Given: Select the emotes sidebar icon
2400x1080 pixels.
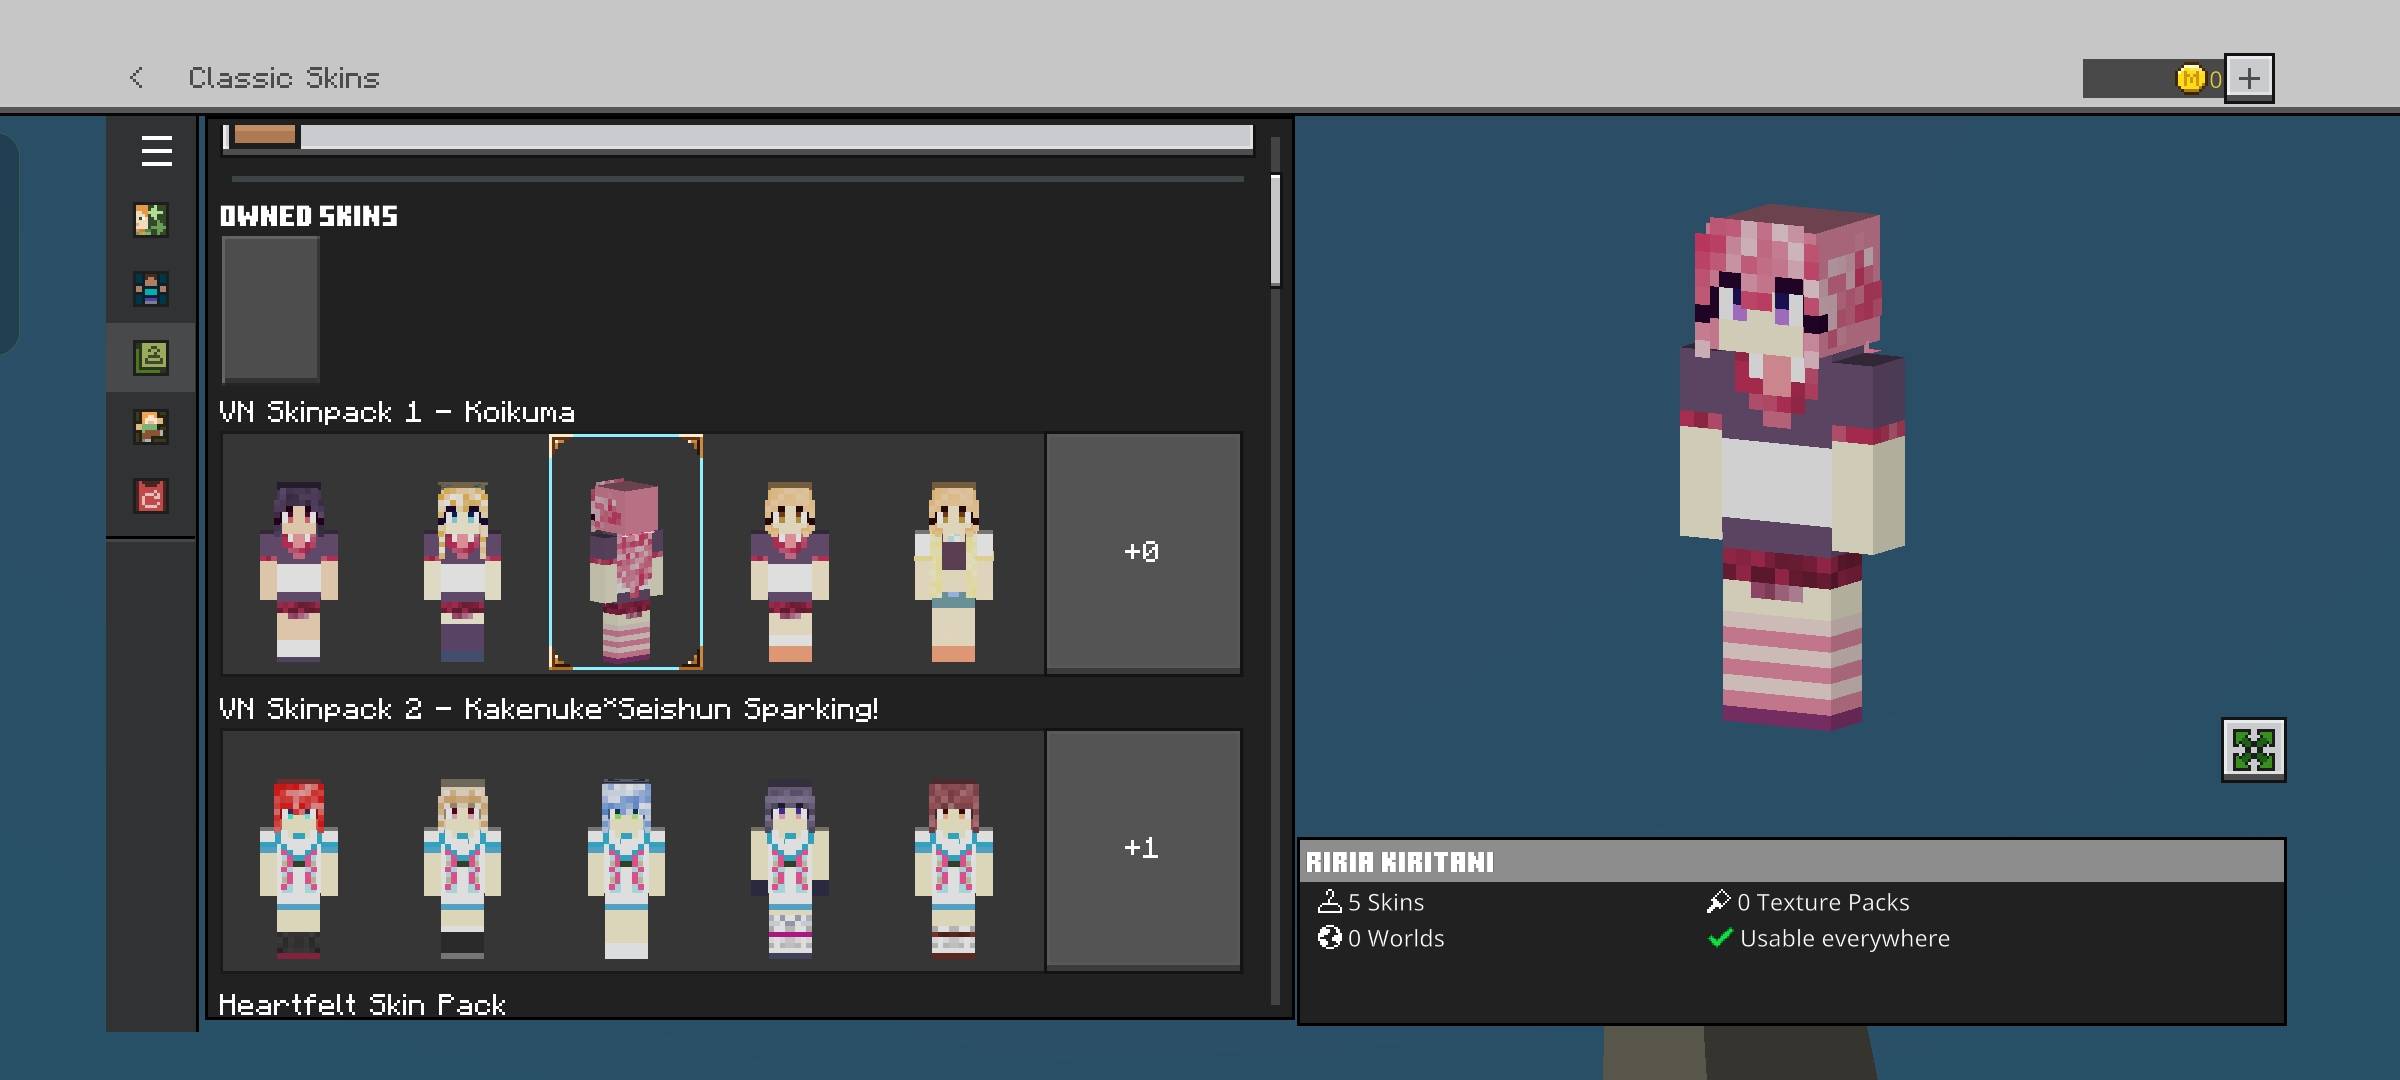Looking at the screenshot, I should point(151,427).
